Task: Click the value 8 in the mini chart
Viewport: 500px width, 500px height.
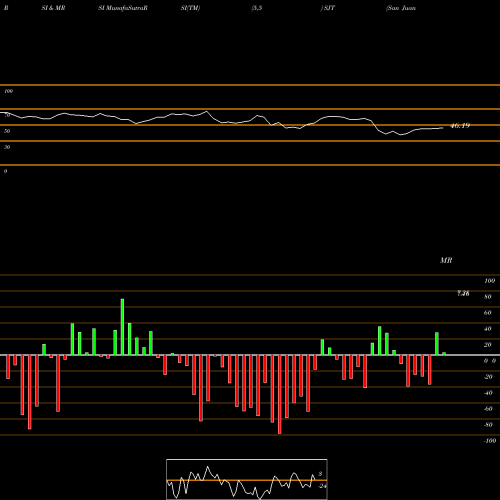Action: pyautogui.click(x=320, y=474)
